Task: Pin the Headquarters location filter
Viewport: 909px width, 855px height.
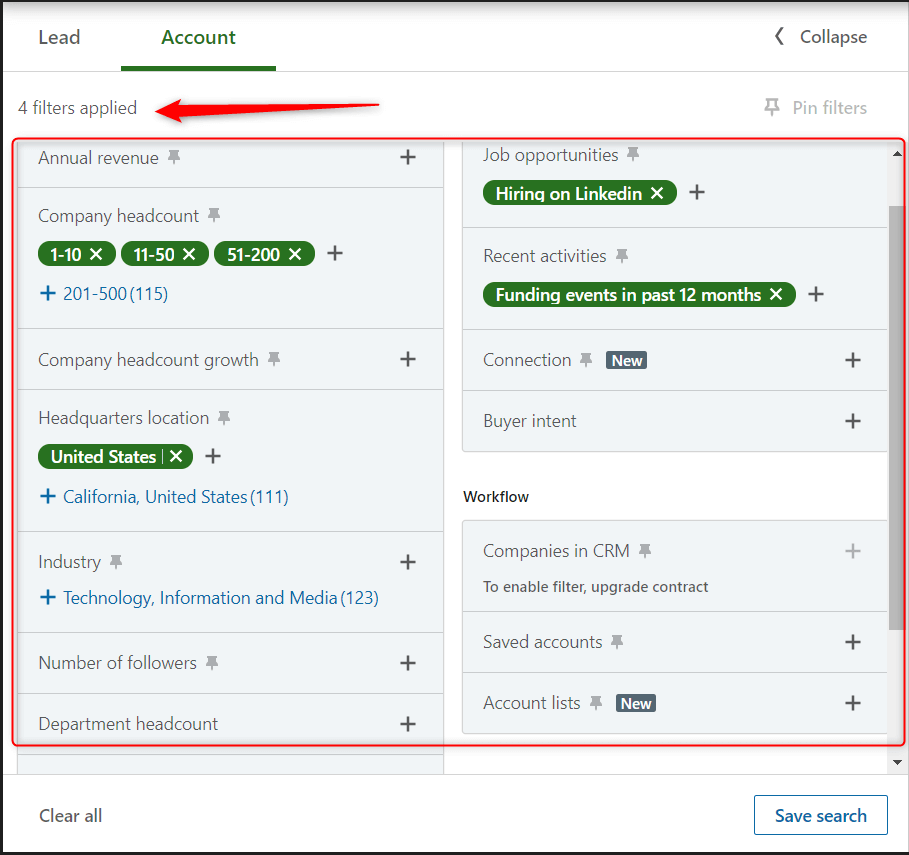Action: (x=224, y=417)
